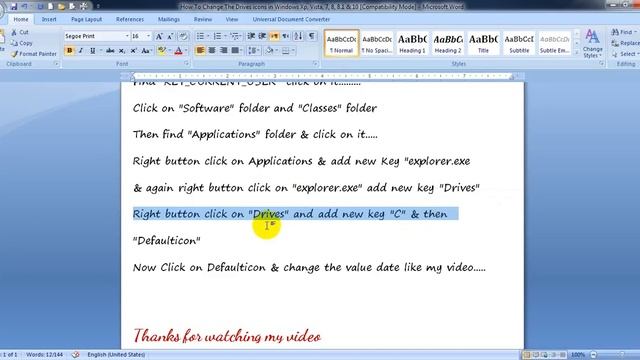
Task: Open the font name dropdown
Action: (127, 36)
